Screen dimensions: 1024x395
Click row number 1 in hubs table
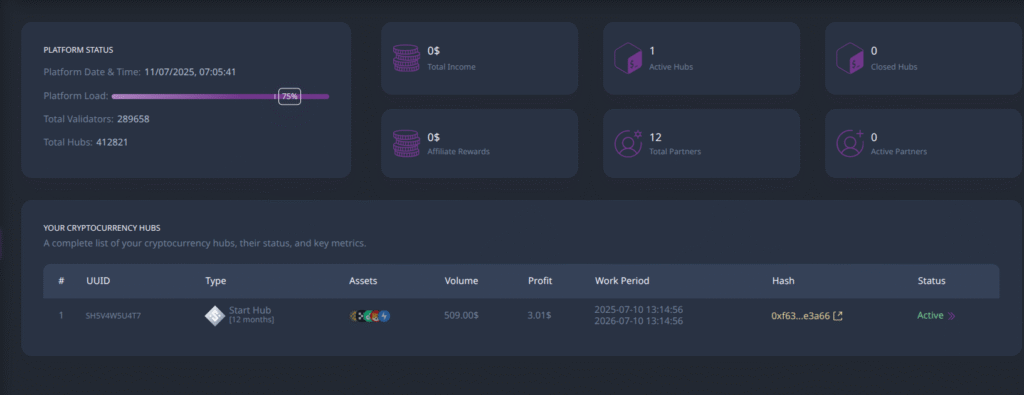[61, 315]
